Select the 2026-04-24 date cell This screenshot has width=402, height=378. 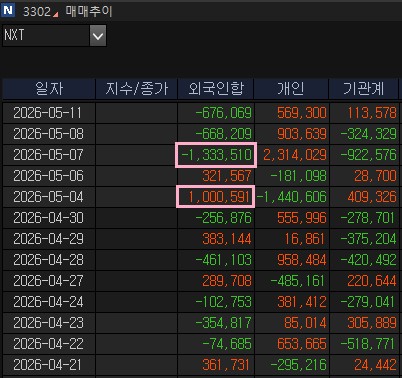click(48, 302)
